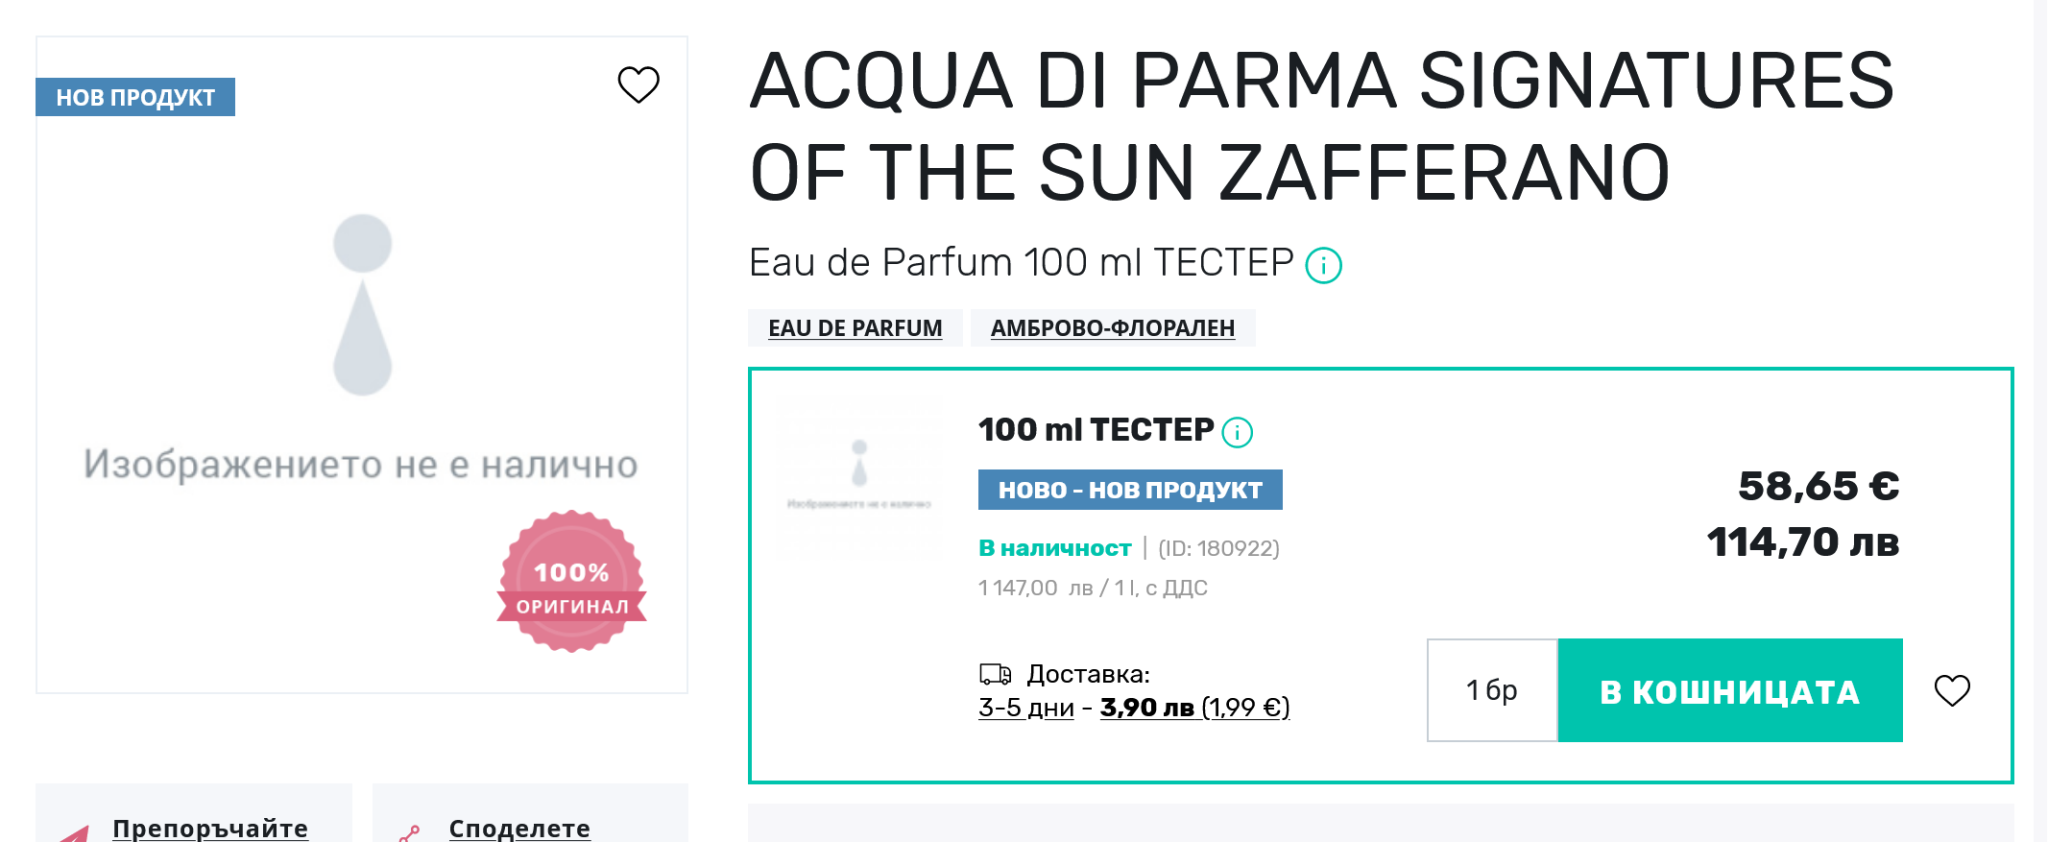Click the info icon beside the Eau de Parfum subtitle
The height and width of the screenshot is (842, 2048).
(x=1323, y=265)
